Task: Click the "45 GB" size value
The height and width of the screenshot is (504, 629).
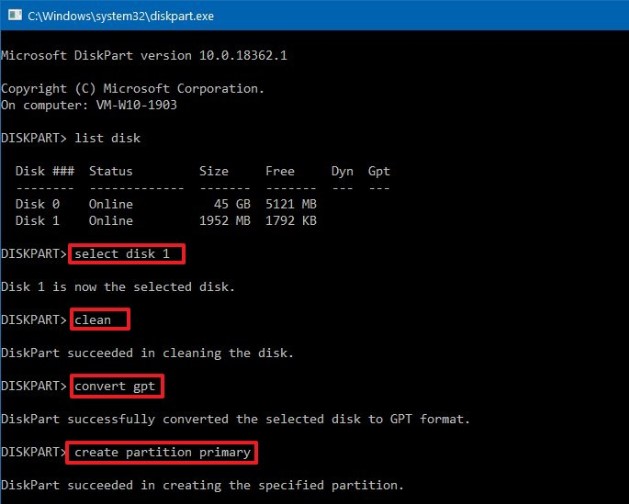Action: (x=220, y=204)
